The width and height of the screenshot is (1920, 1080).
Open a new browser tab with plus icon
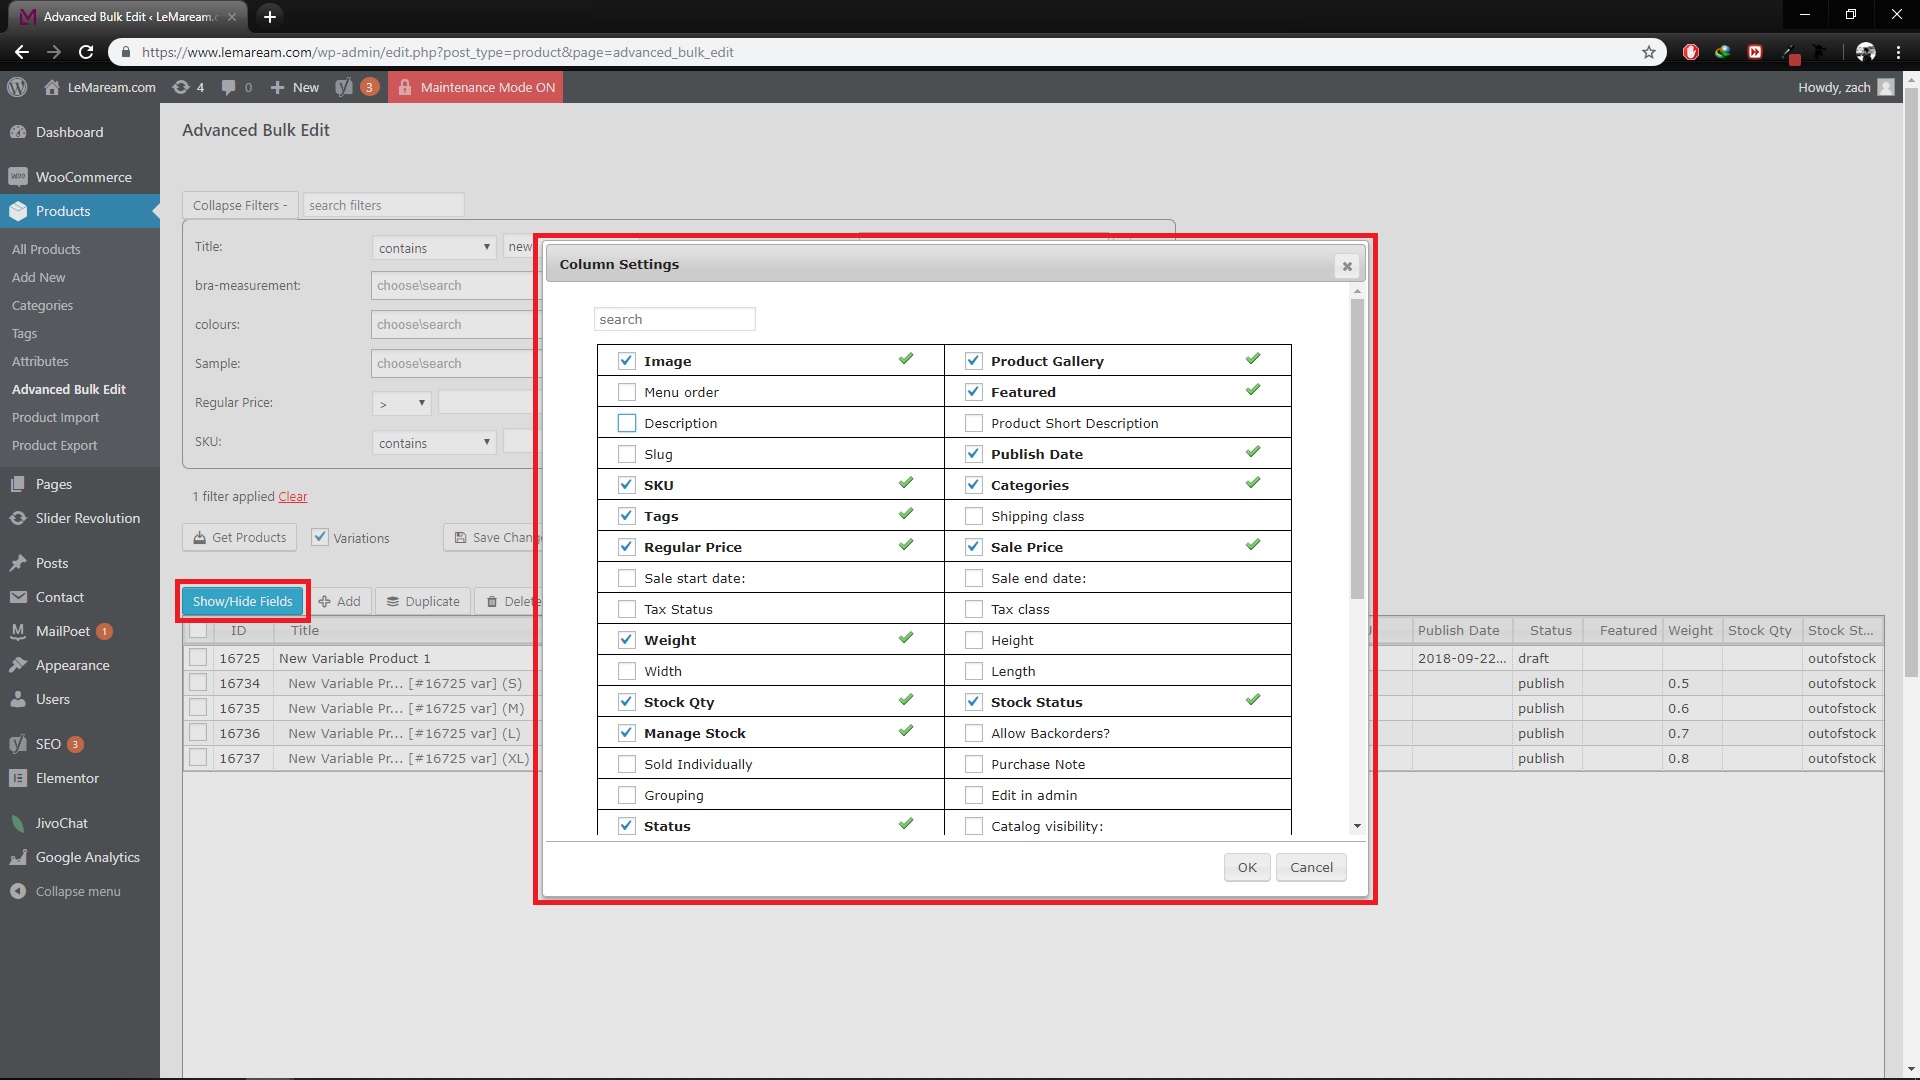point(269,16)
